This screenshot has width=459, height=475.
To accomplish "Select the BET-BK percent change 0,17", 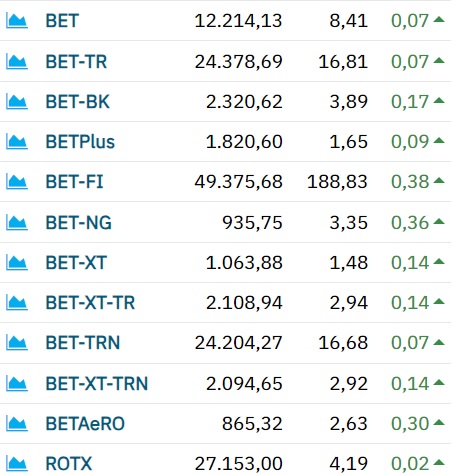I will [x=410, y=102].
